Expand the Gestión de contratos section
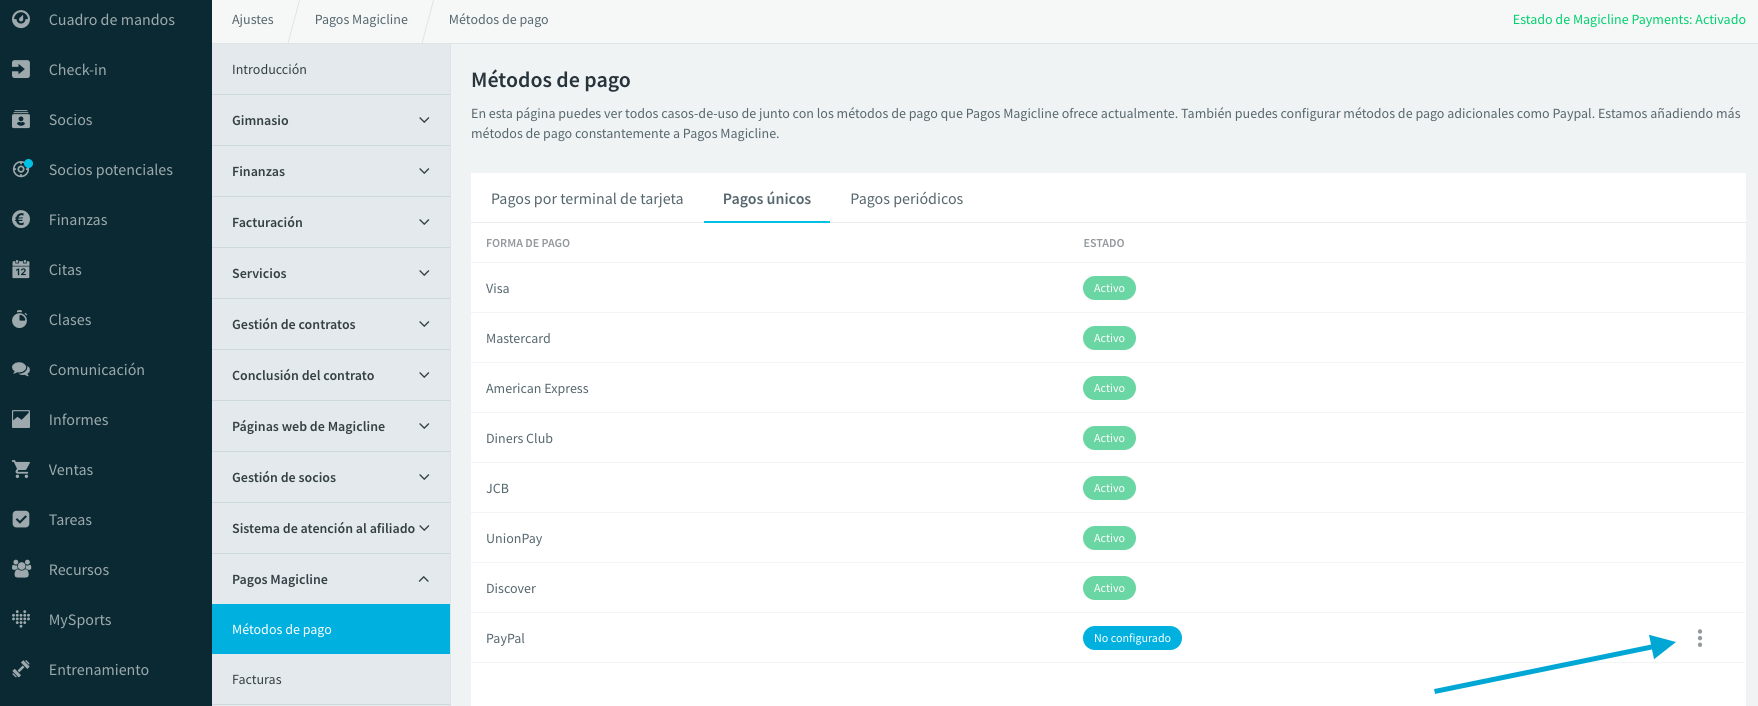 pos(331,324)
